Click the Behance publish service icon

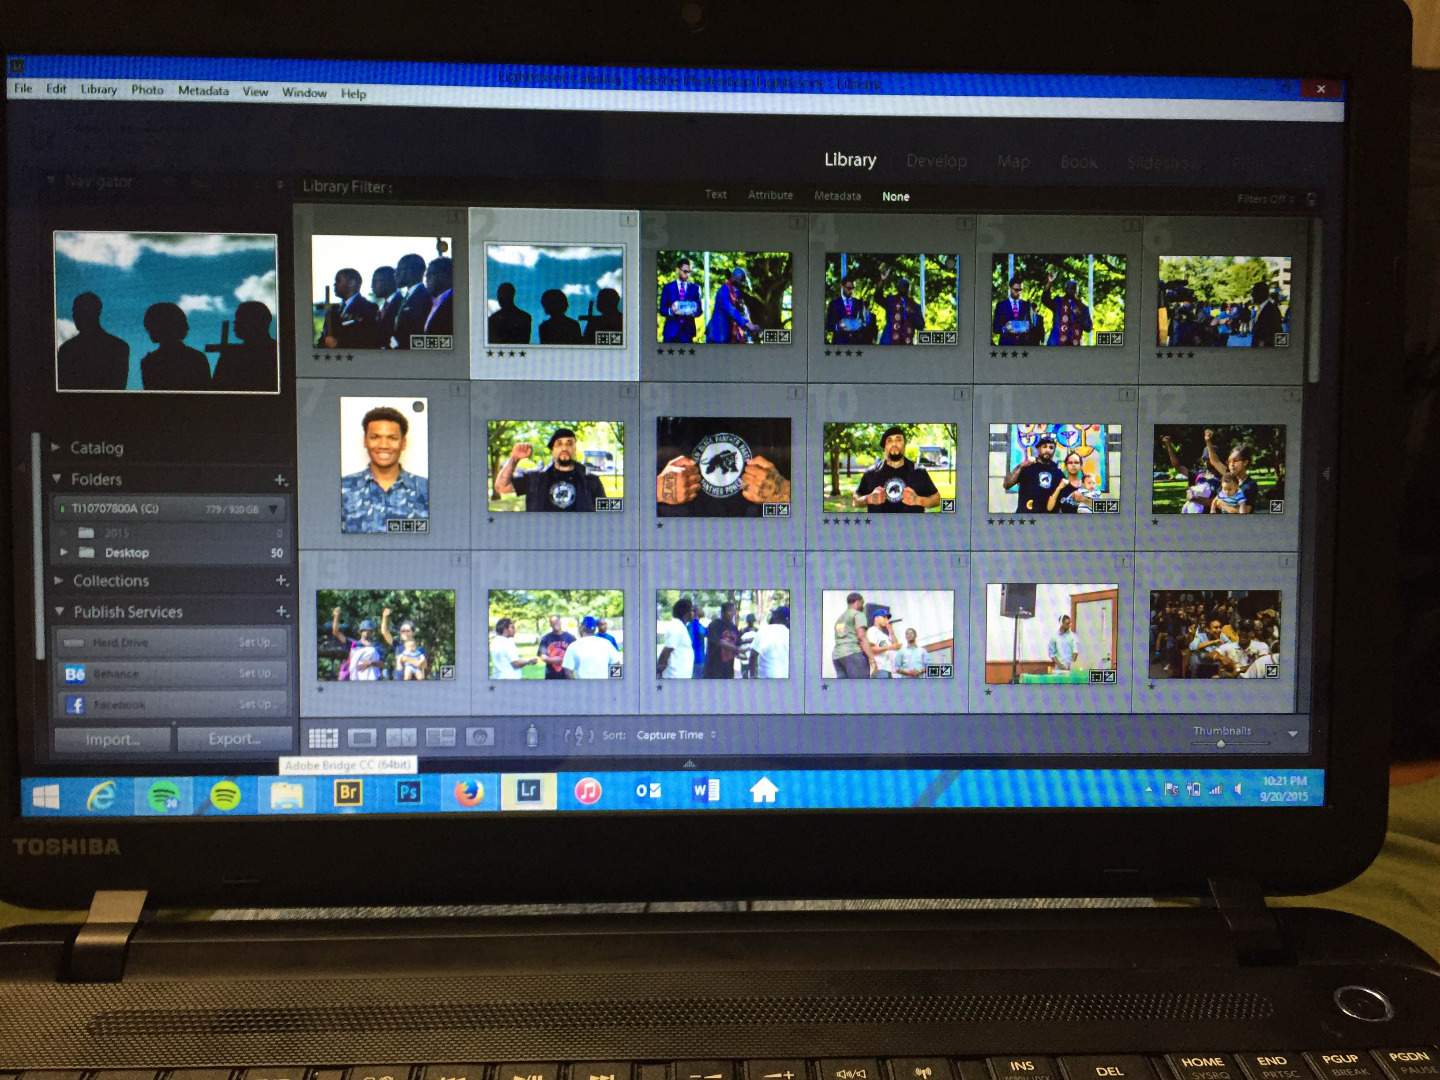[x=75, y=674]
